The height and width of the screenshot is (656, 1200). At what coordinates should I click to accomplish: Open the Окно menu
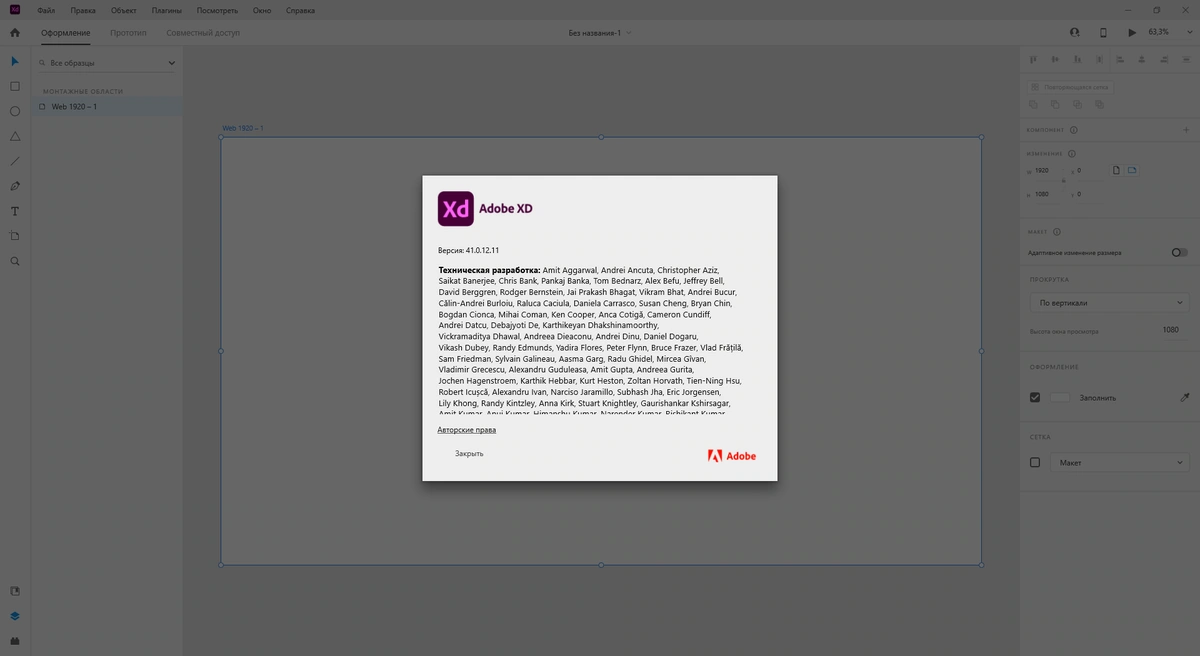[x=262, y=10]
